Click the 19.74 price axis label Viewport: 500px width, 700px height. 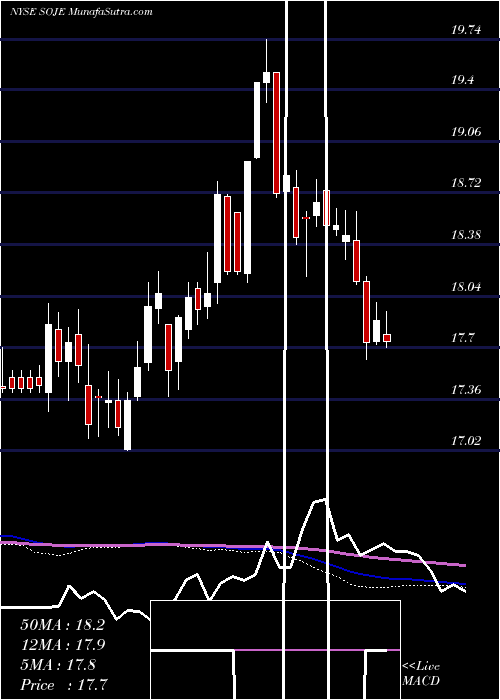click(x=466, y=30)
